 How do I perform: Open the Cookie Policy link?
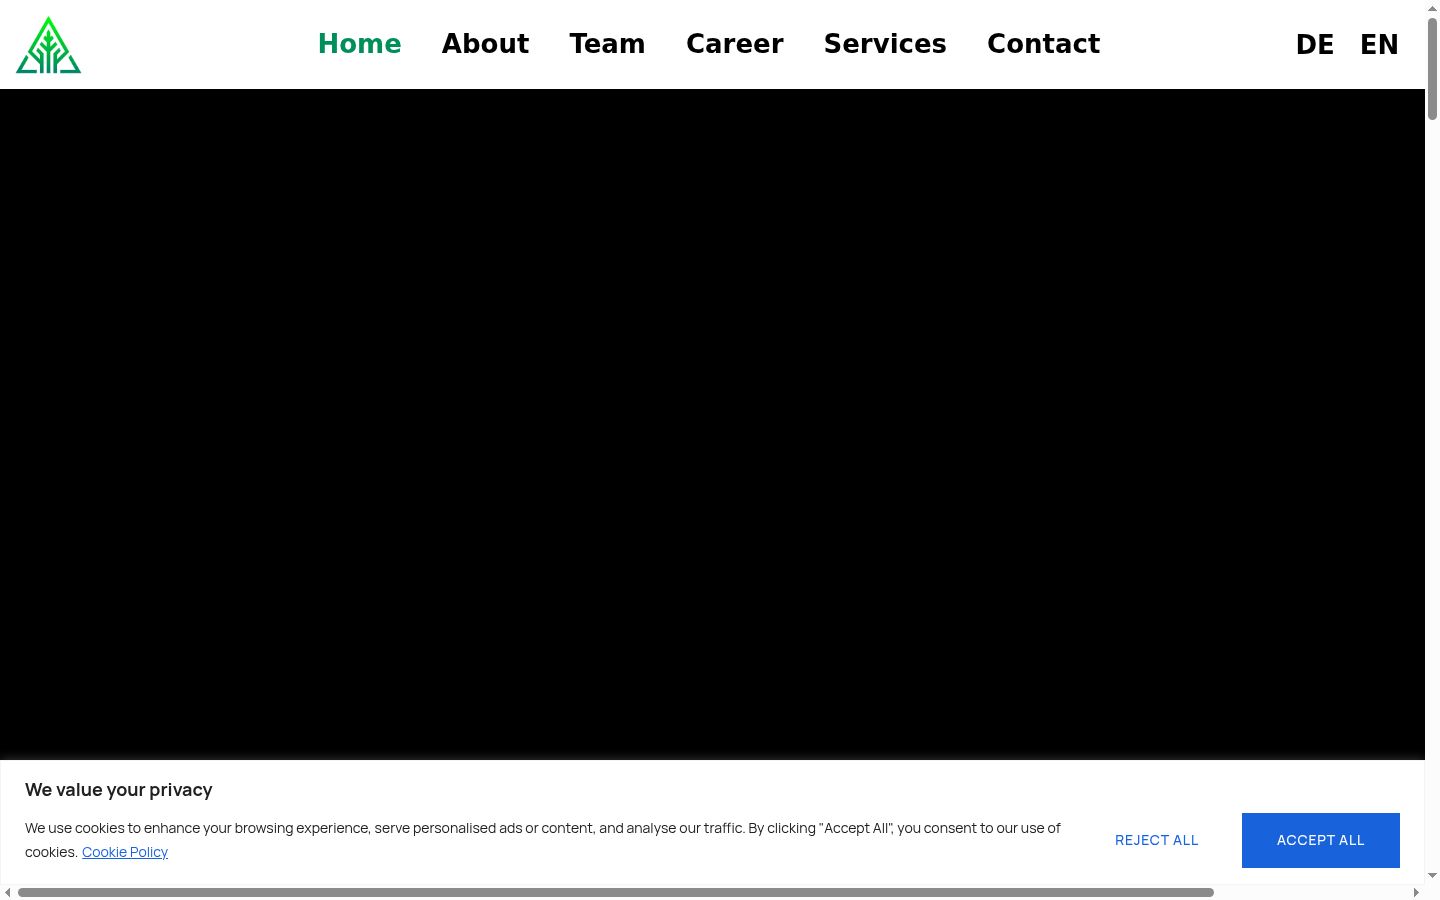pos(125,852)
